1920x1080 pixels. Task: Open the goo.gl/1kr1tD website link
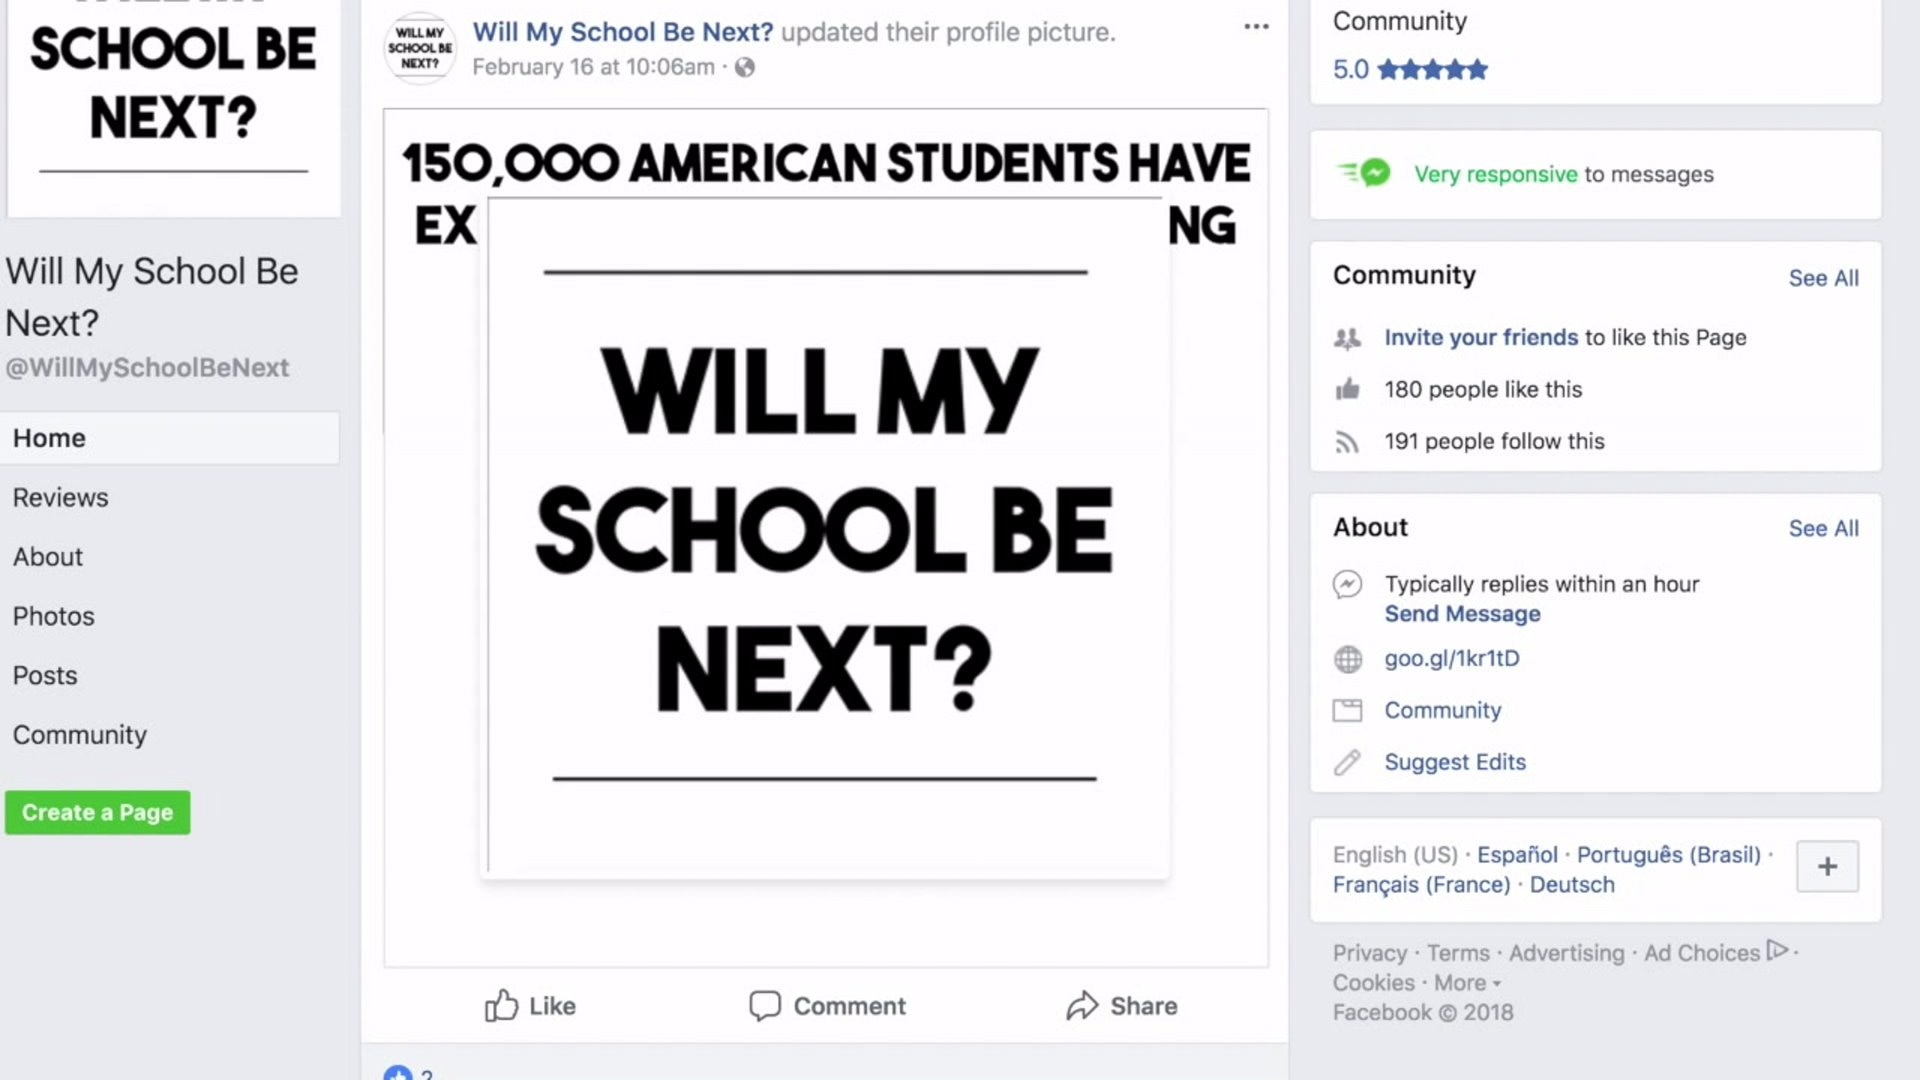point(1451,658)
